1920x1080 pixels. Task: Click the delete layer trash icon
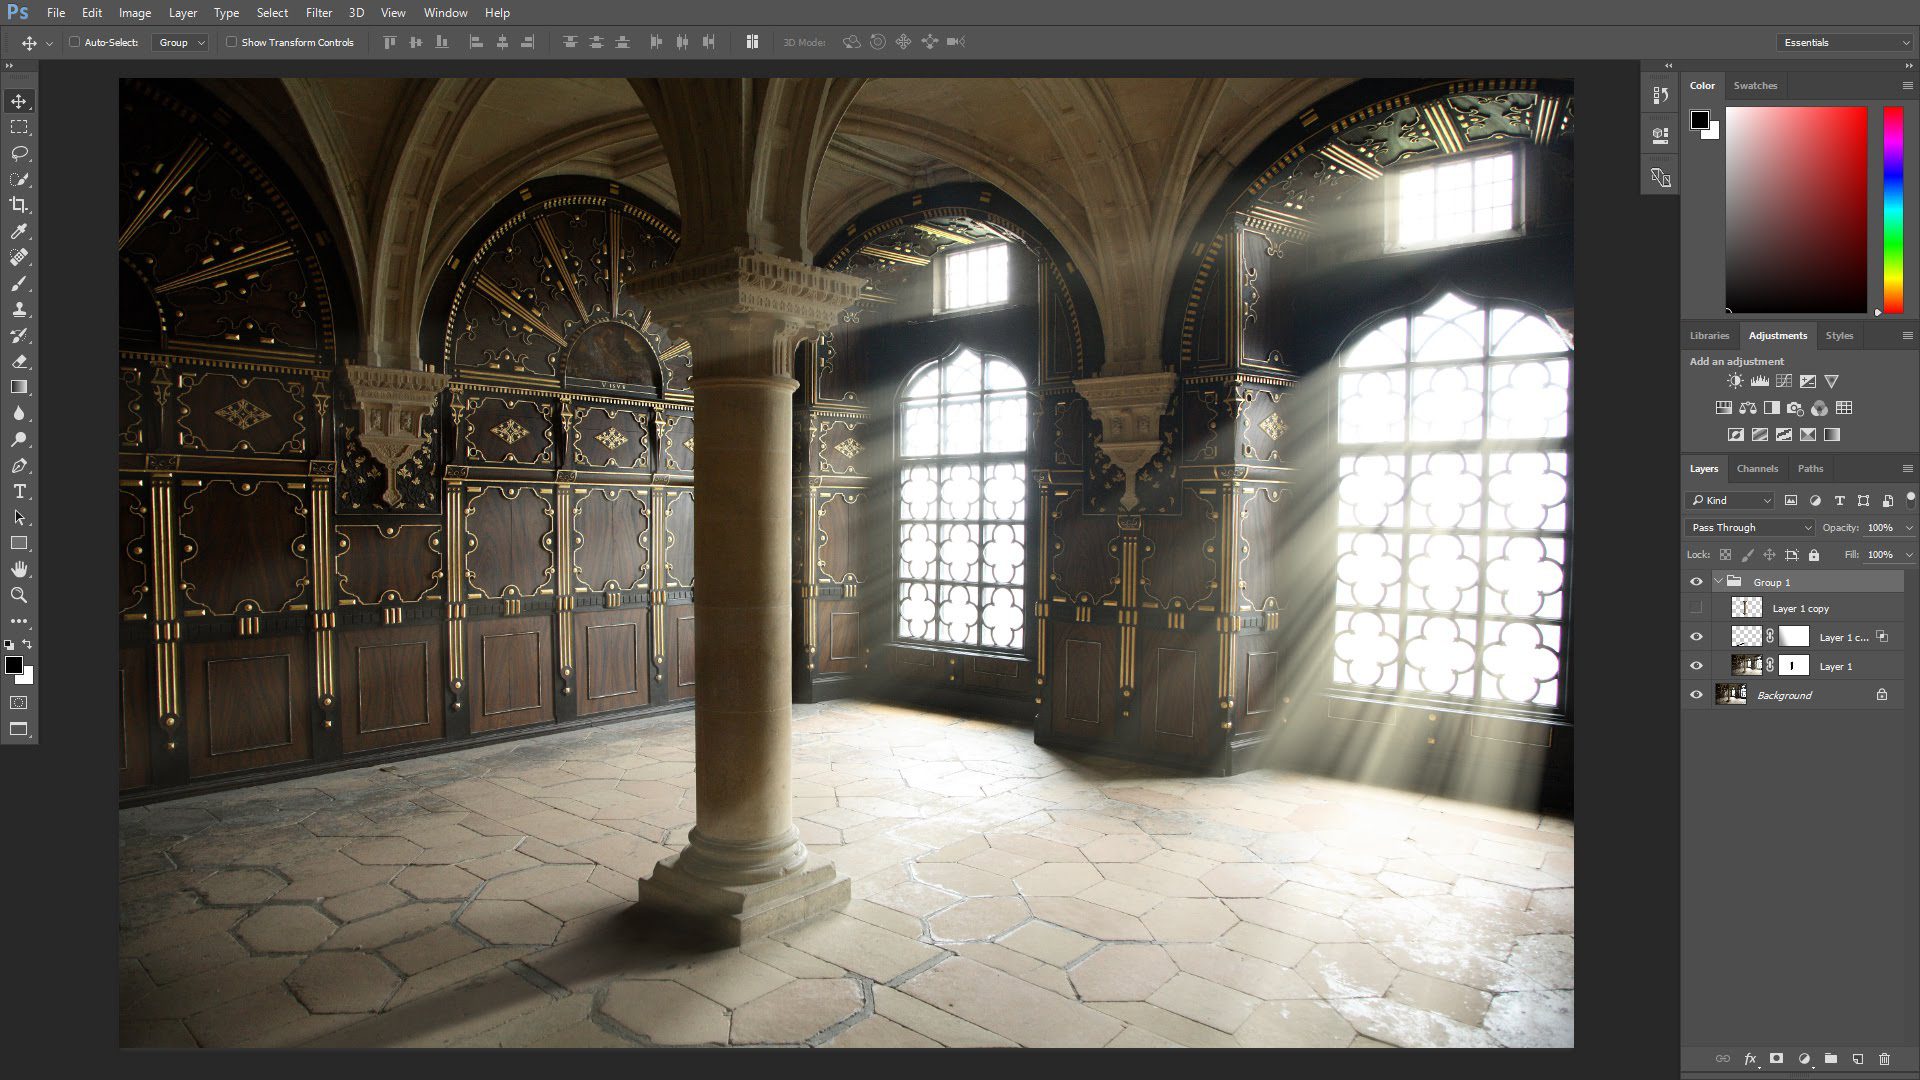click(1884, 1058)
